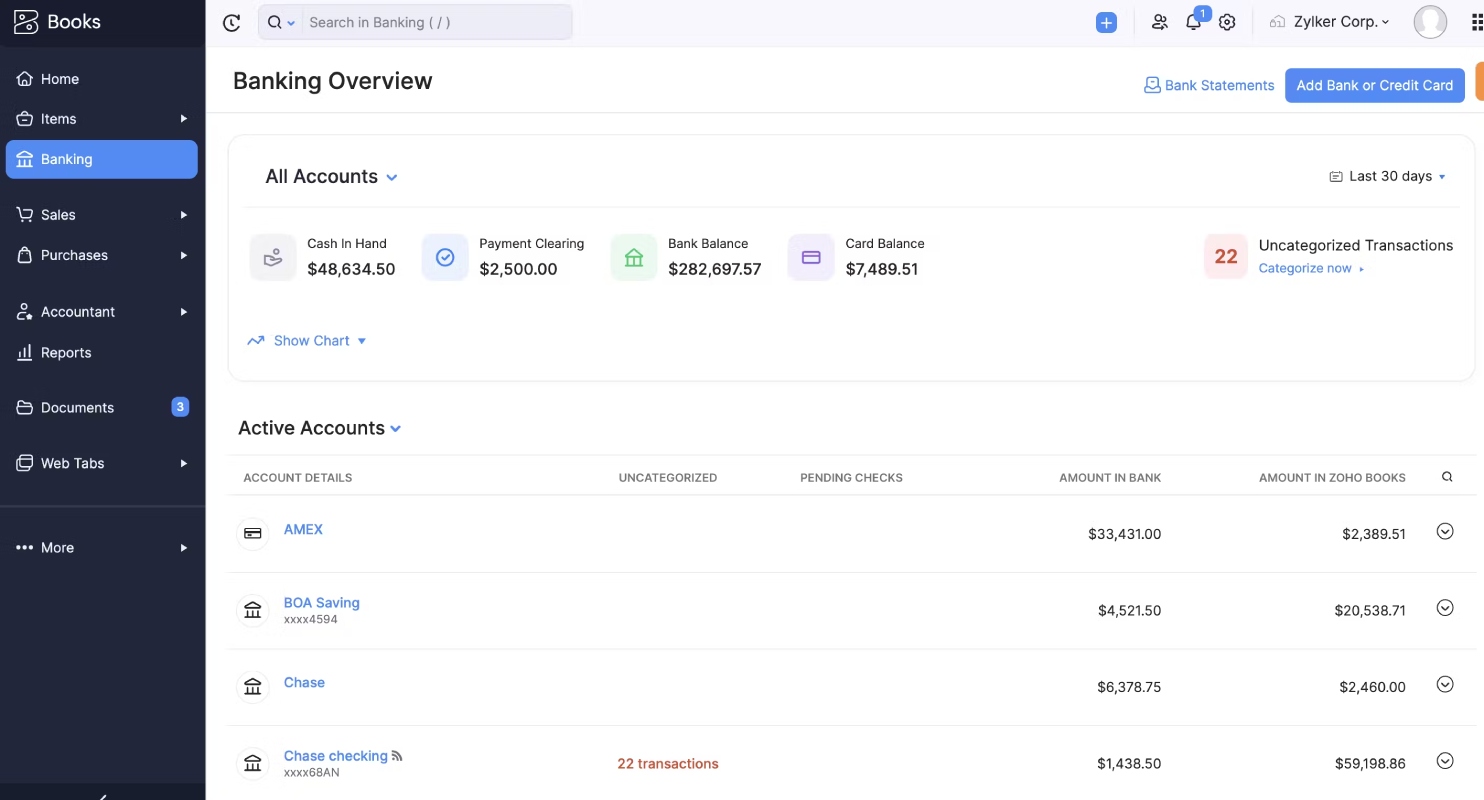Click the Amount in Zoho Books column header
The height and width of the screenshot is (800, 1484).
coord(1332,478)
